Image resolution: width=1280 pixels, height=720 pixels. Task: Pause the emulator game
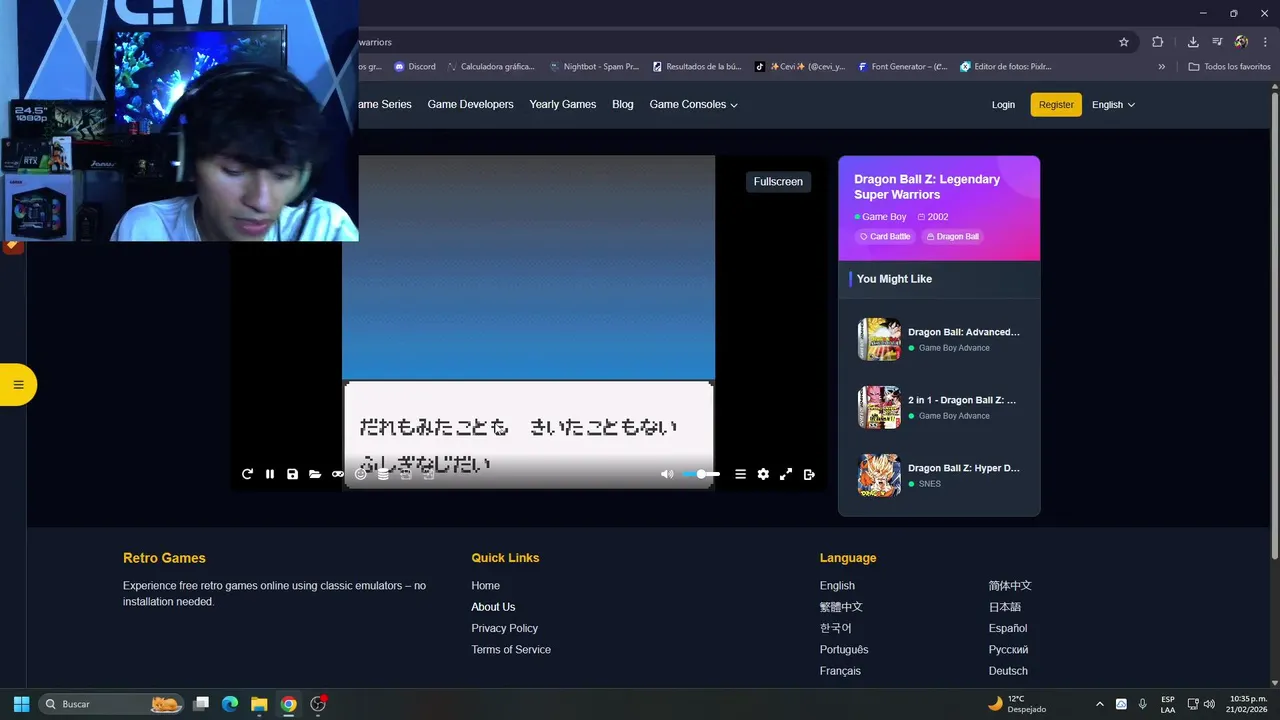270,474
